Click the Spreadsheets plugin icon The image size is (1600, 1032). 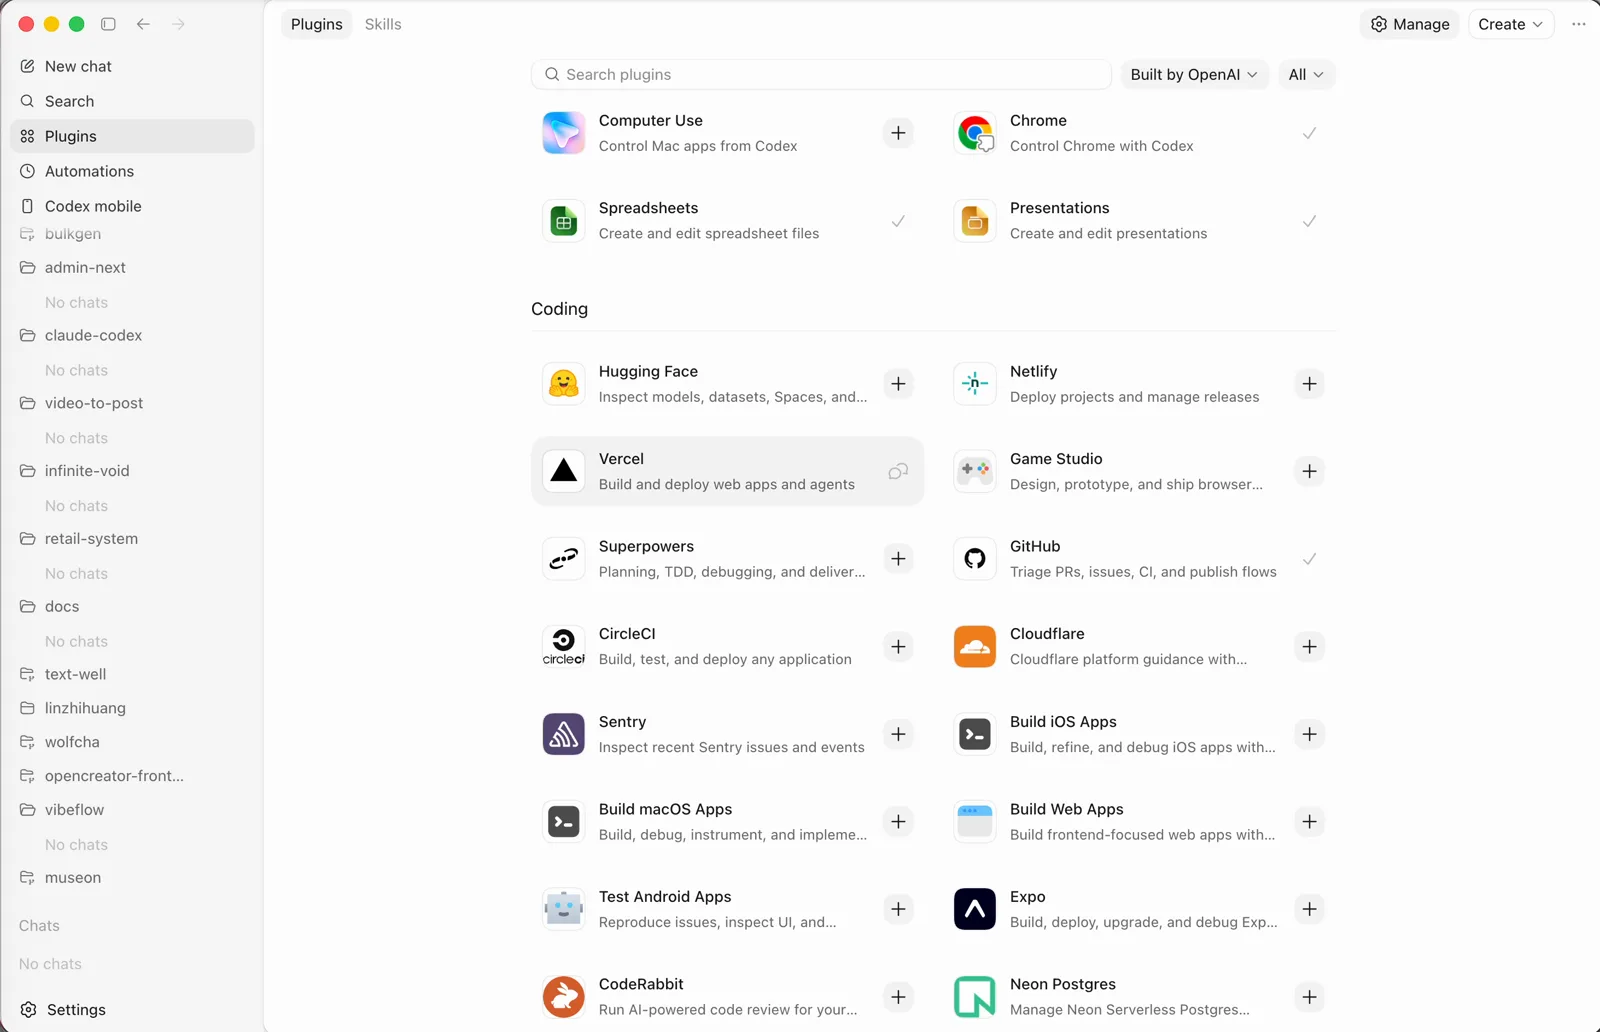(564, 221)
